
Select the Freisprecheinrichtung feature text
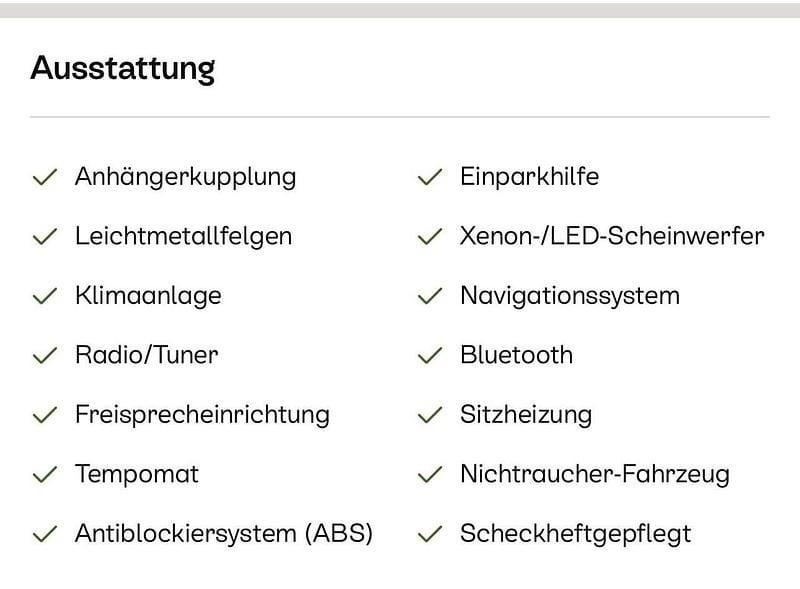pyautogui.click(x=202, y=415)
